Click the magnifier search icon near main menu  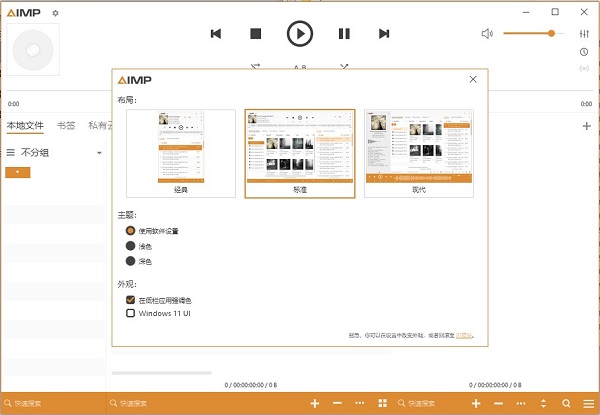pos(566,404)
